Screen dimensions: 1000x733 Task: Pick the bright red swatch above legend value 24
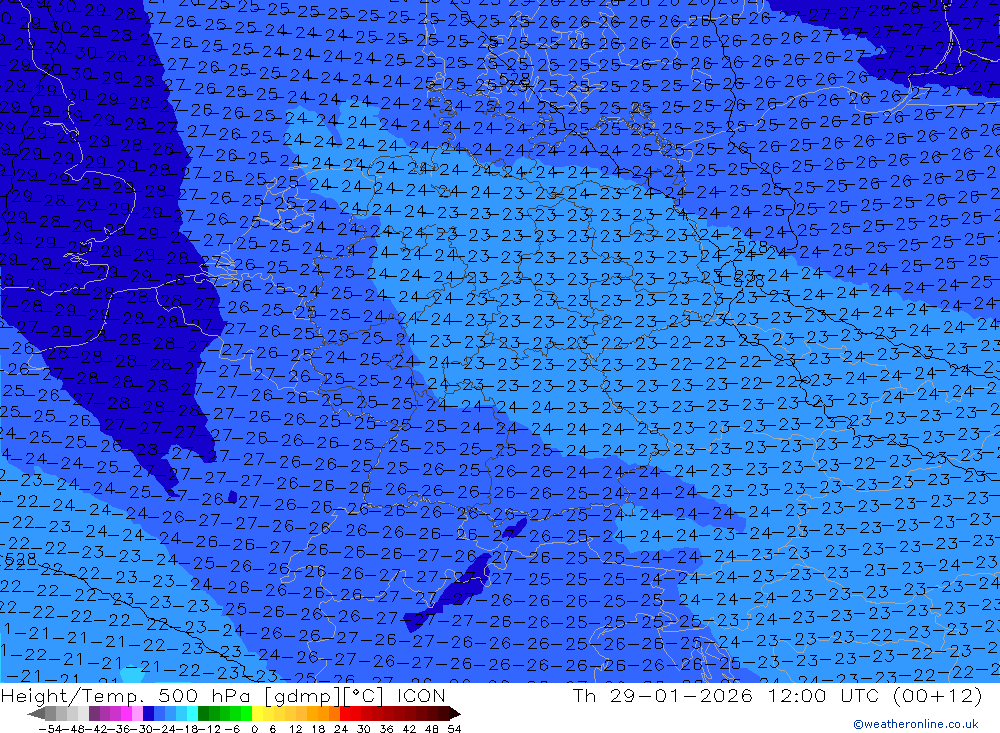click(345, 714)
